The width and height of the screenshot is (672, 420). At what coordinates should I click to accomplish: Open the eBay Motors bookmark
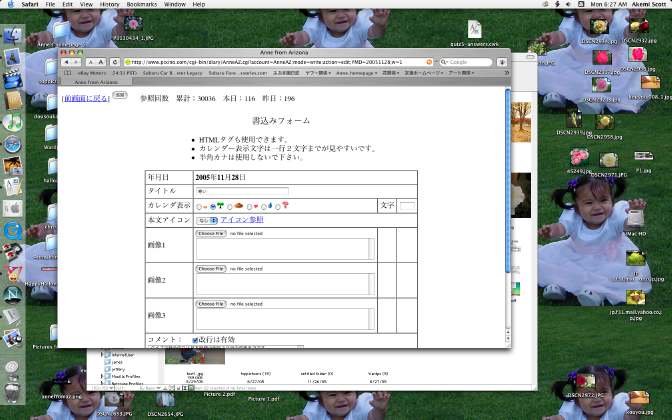[92, 73]
